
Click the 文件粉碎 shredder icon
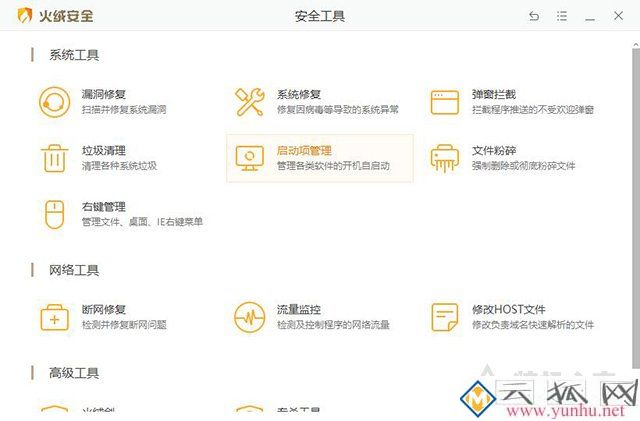[x=444, y=158]
